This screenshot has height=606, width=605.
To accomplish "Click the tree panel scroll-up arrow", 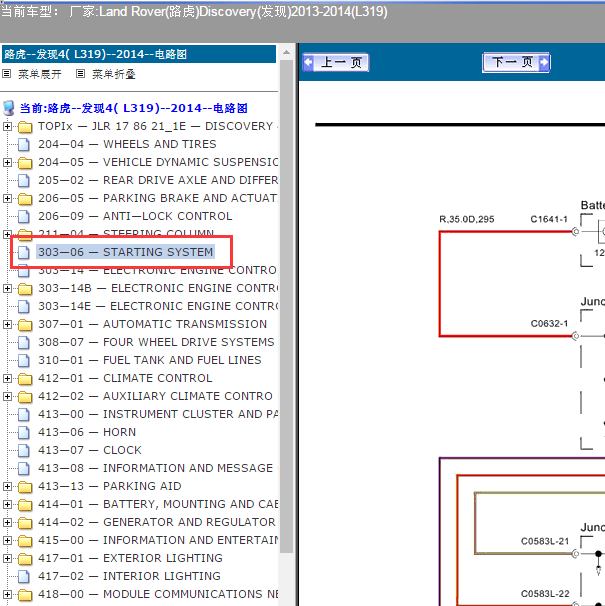I will pos(286,52).
